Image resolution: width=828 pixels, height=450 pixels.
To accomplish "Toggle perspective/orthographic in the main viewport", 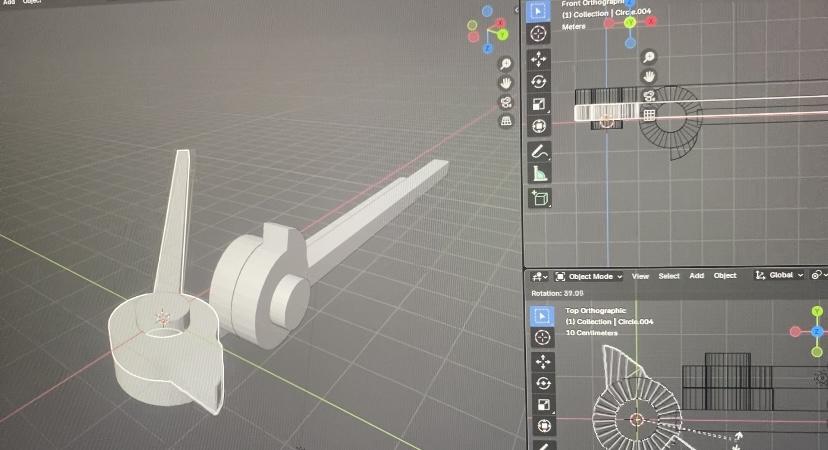I will click(507, 121).
